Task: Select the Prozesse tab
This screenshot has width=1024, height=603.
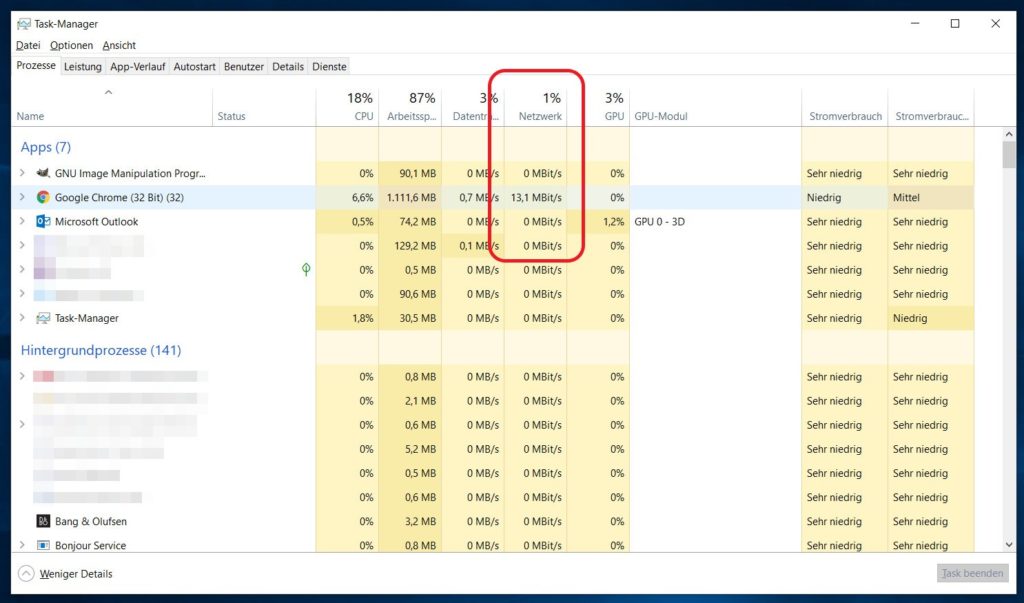Action: click(36, 65)
